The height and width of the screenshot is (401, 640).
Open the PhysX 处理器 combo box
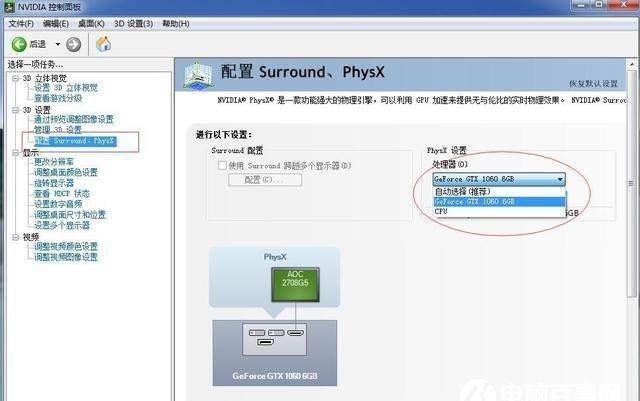499,179
